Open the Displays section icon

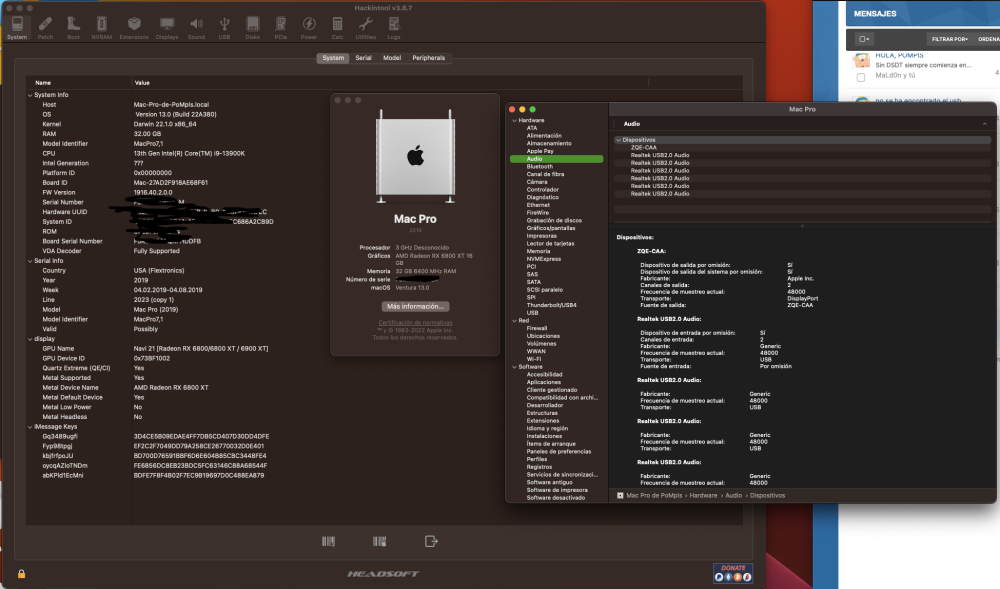pos(167,28)
